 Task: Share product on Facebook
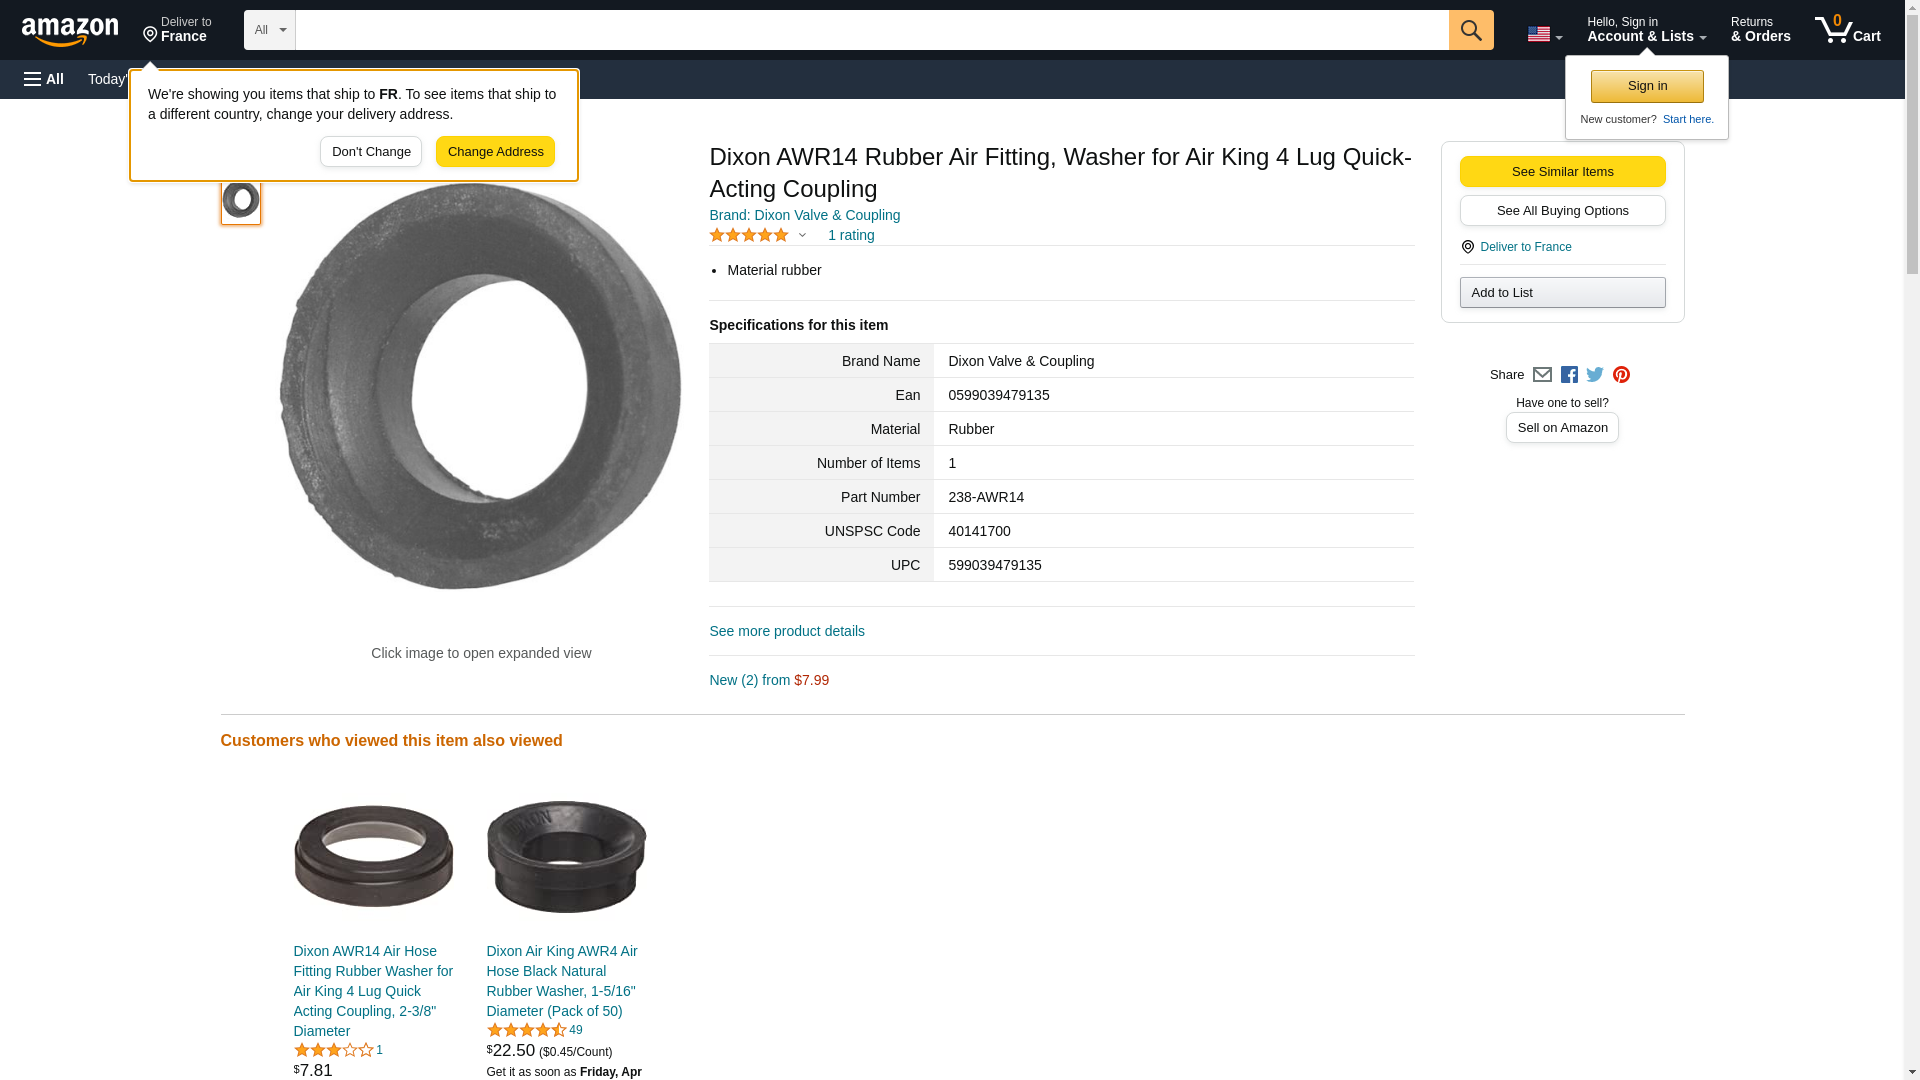[1569, 375]
